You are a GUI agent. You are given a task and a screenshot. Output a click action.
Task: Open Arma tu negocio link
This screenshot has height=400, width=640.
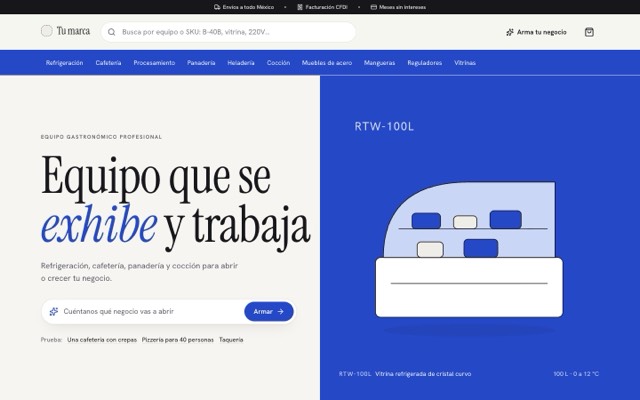(536, 32)
